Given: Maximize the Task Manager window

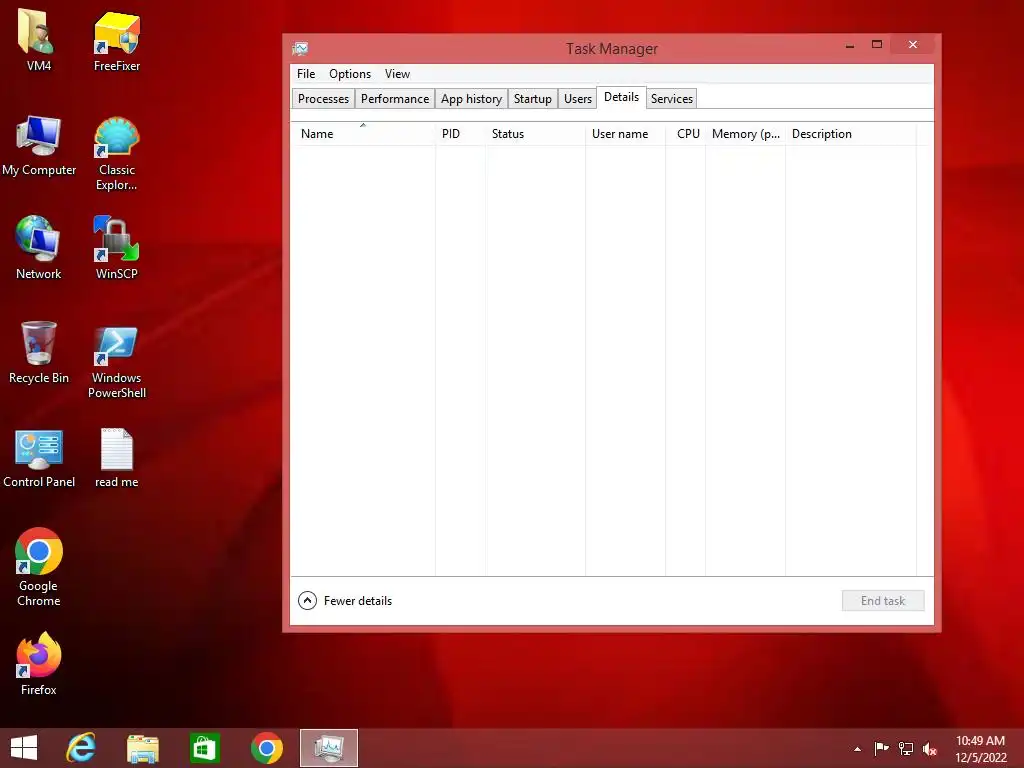Looking at the screenshot, I should click(x=877, y=44).
